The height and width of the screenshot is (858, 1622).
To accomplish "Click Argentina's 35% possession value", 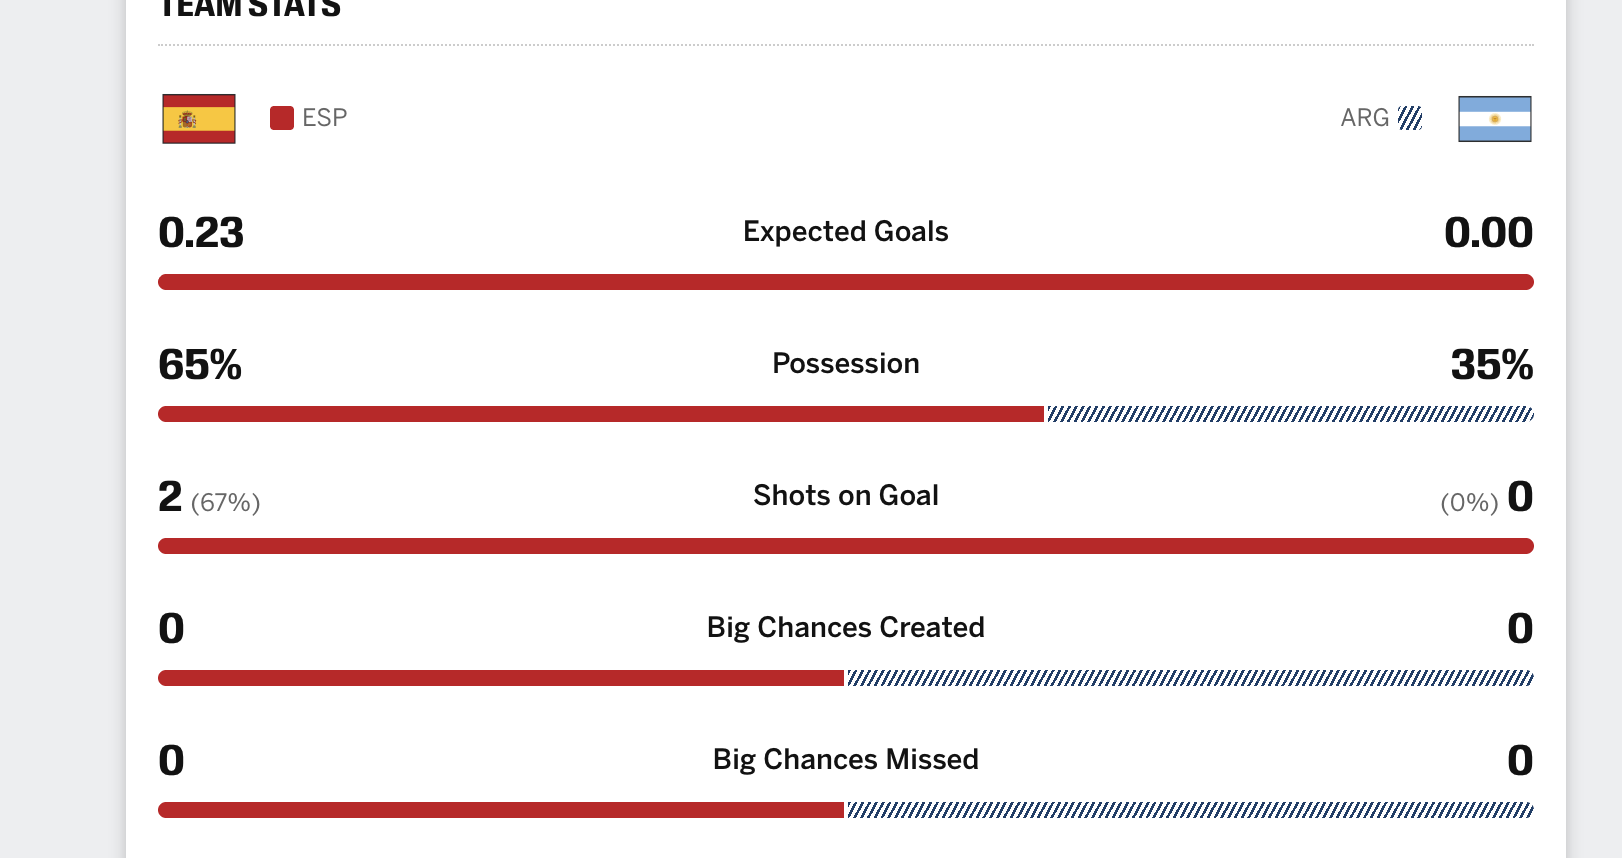I will tap(1492, 364).
